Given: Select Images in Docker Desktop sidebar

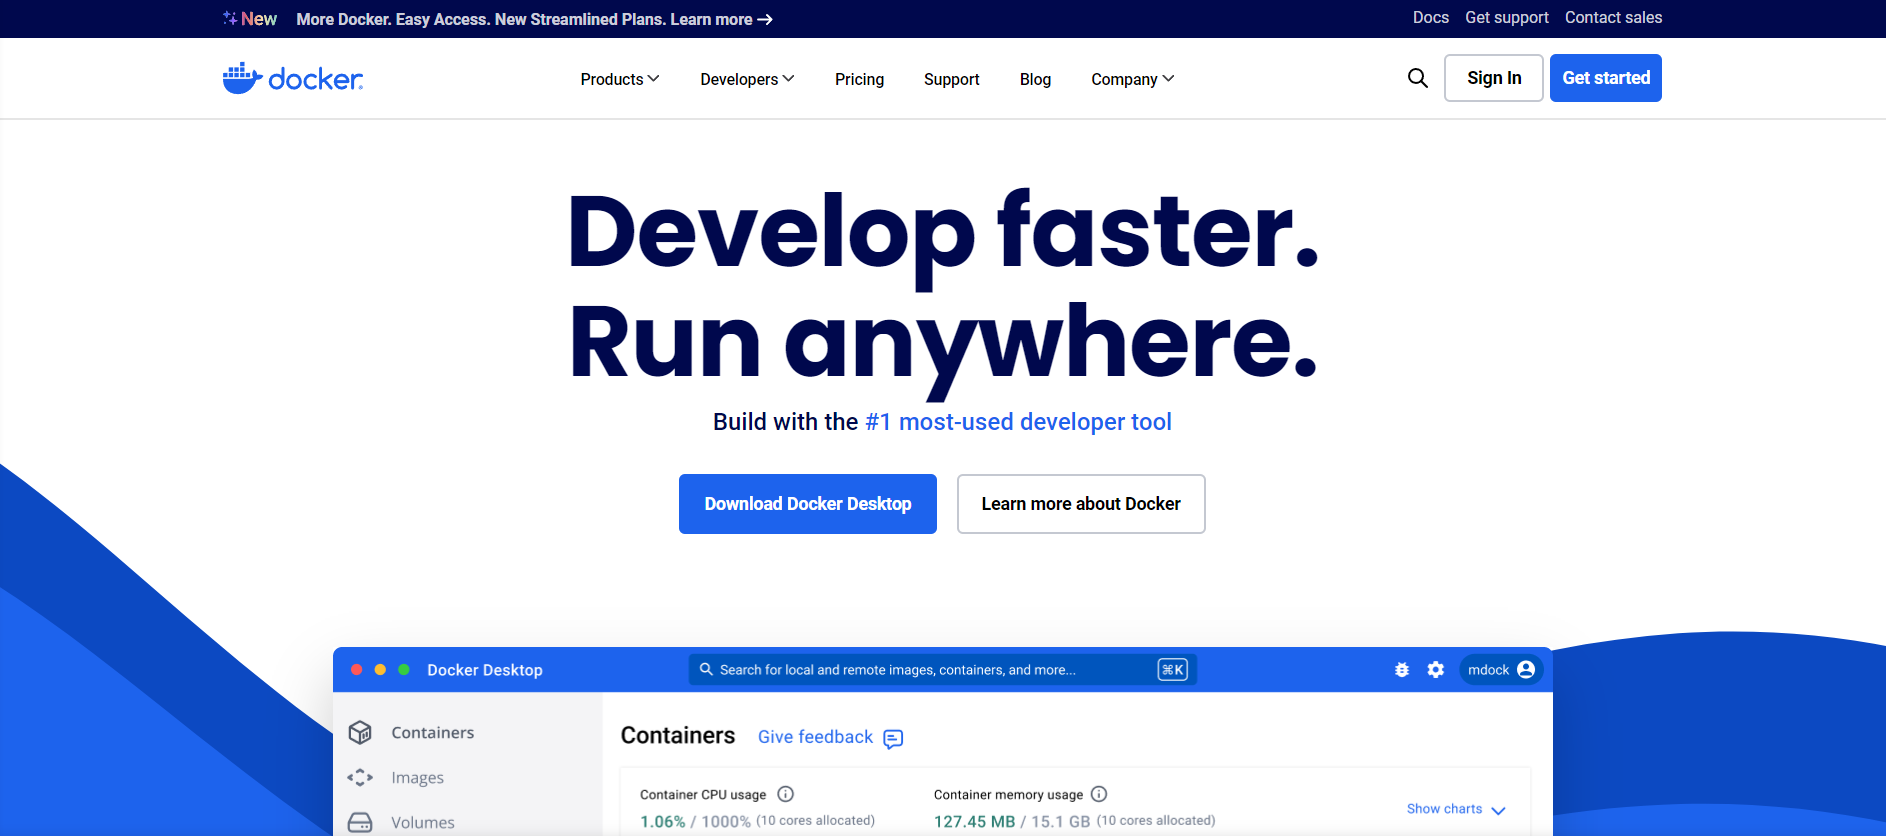Looking at the screenshot, I should pos(417,777).
